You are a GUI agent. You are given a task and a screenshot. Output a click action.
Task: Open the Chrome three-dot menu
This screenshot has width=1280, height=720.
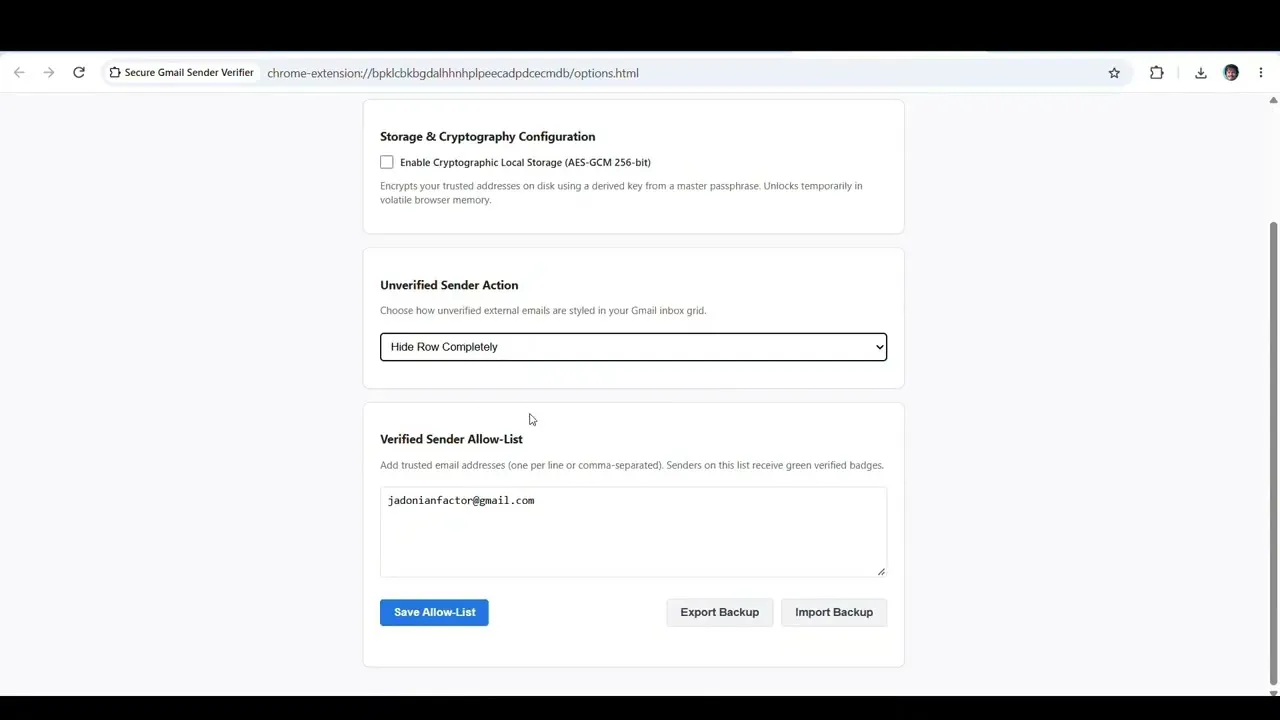[x=1261, y=73]
